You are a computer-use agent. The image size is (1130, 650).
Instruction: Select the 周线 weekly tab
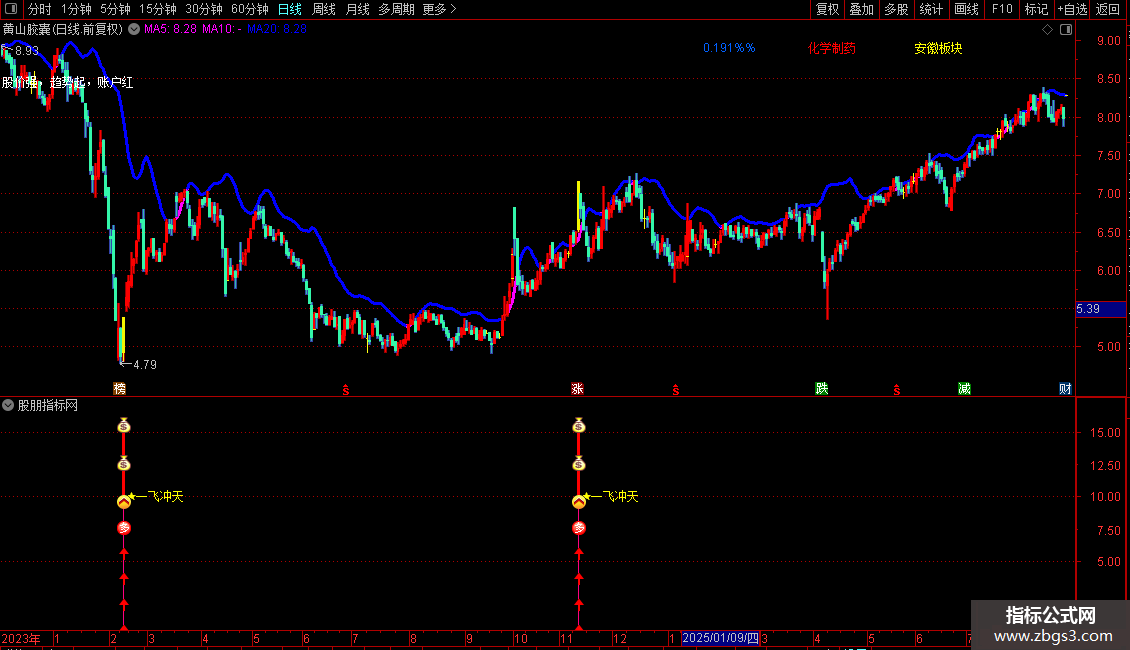(324, 9)
